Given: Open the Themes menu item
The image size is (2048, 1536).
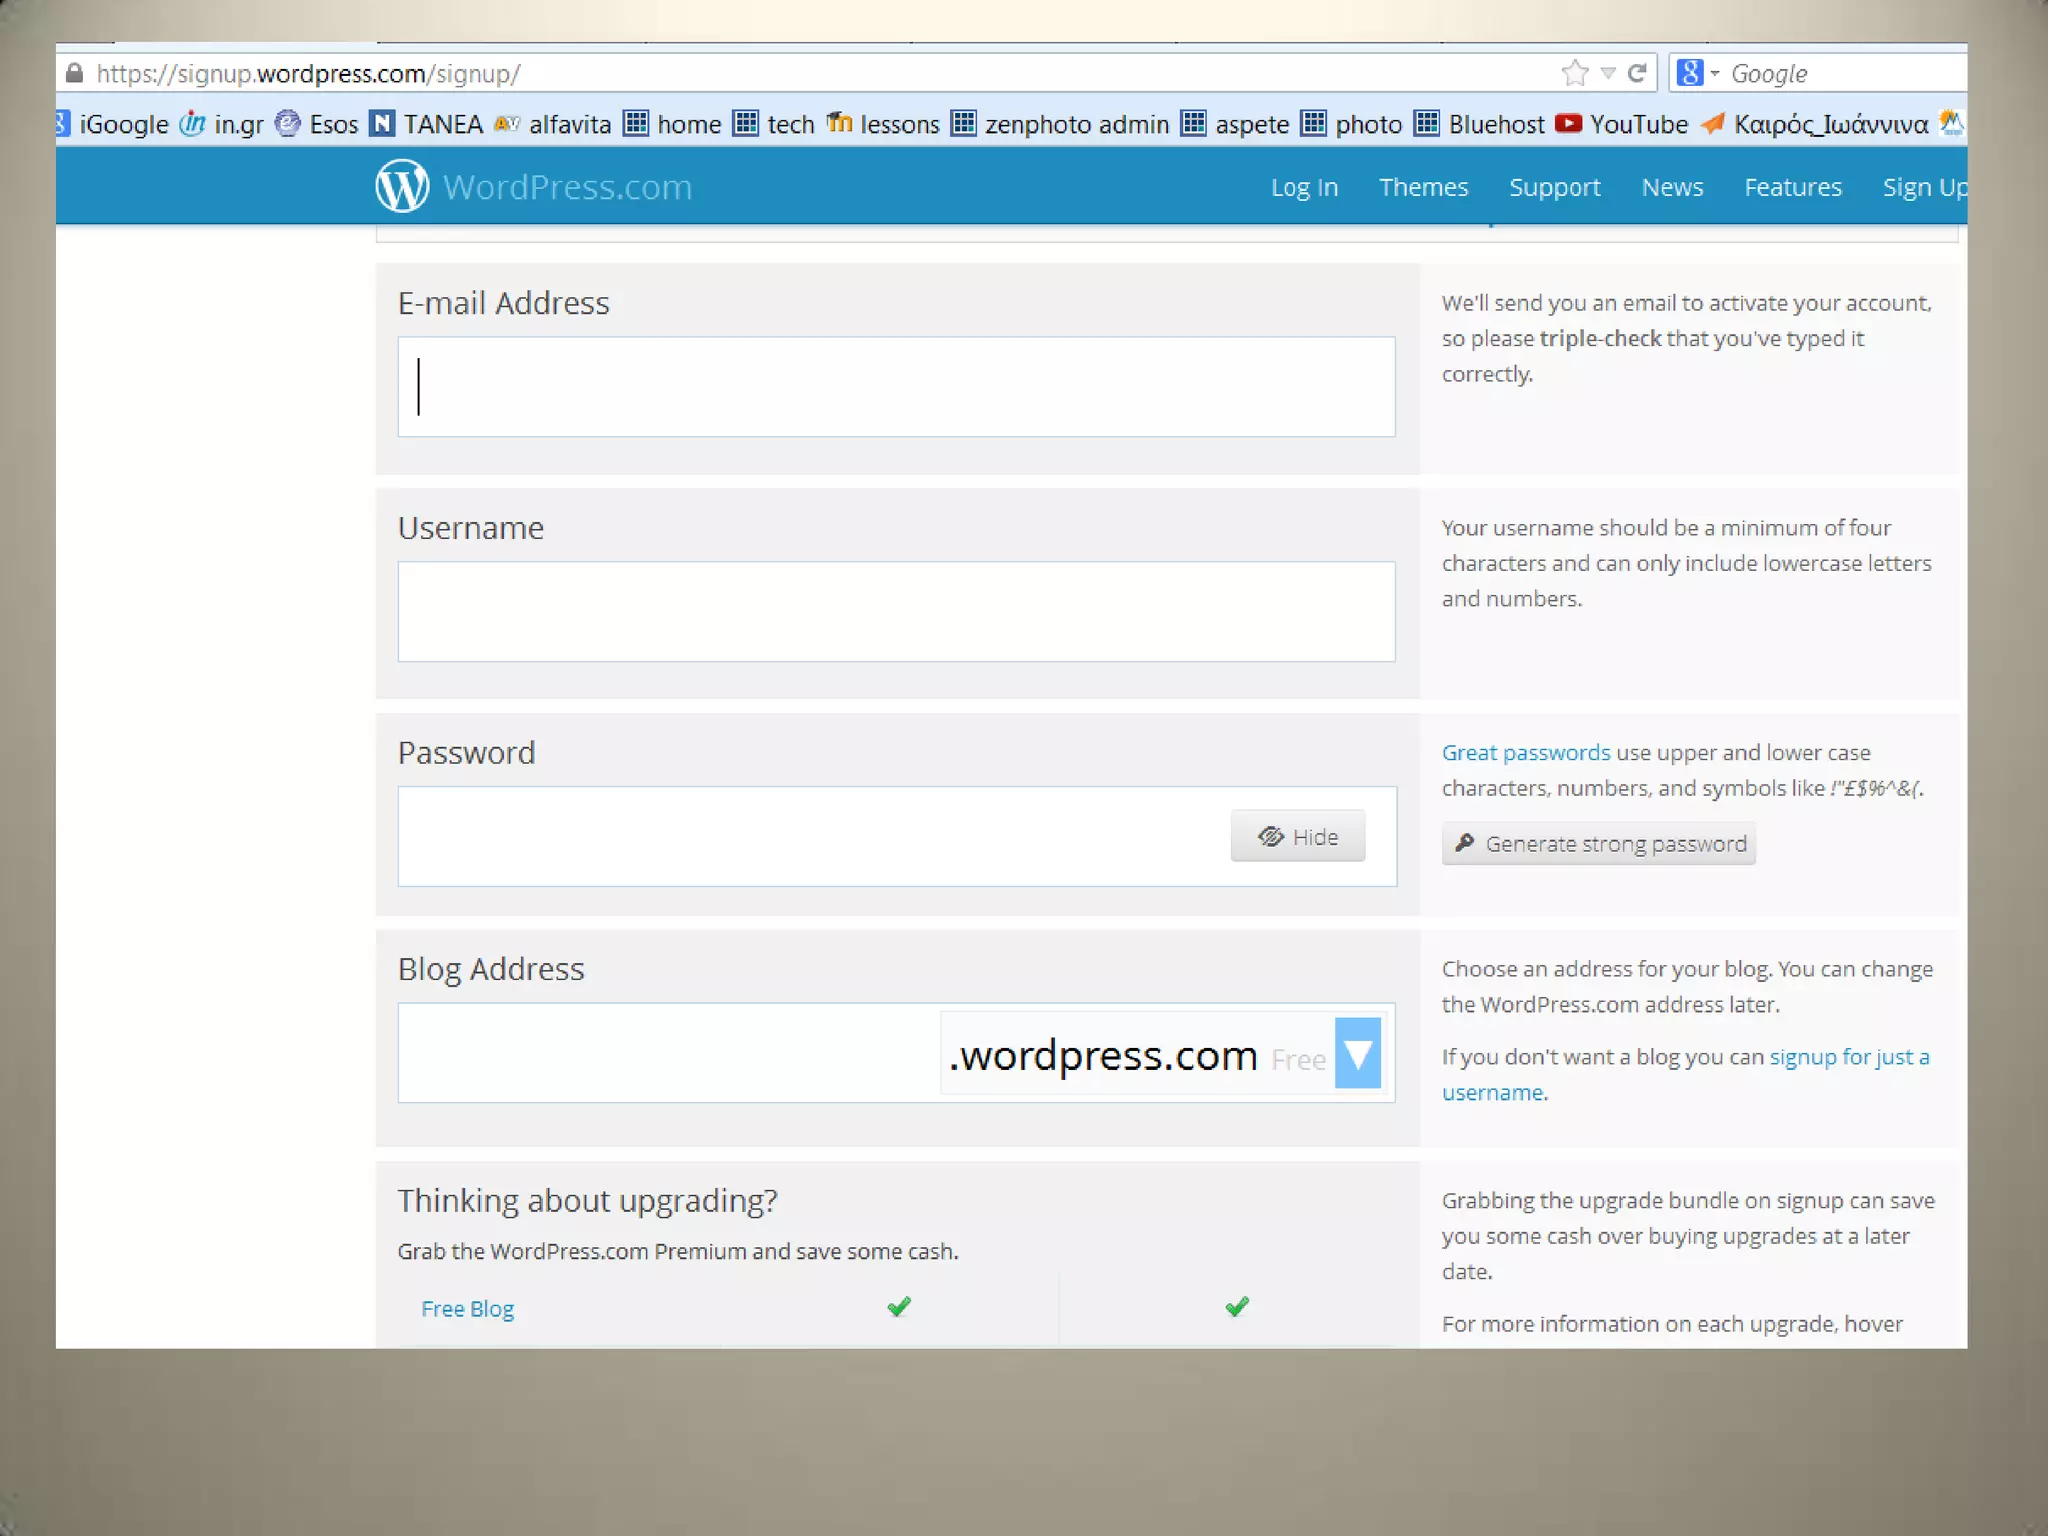Looking at the screenshot, I should [1423, 187].
